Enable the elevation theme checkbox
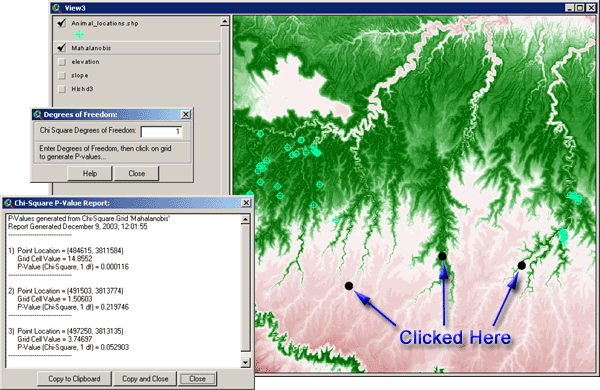This screenshot has height=390, width=600. pyautogui.click(x=62, y=62)
